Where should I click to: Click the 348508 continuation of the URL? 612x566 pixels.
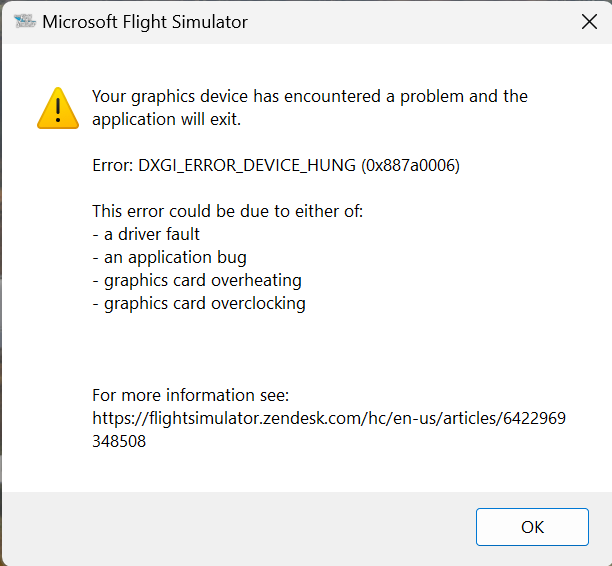pyautogui.click(x=119, y=441)
